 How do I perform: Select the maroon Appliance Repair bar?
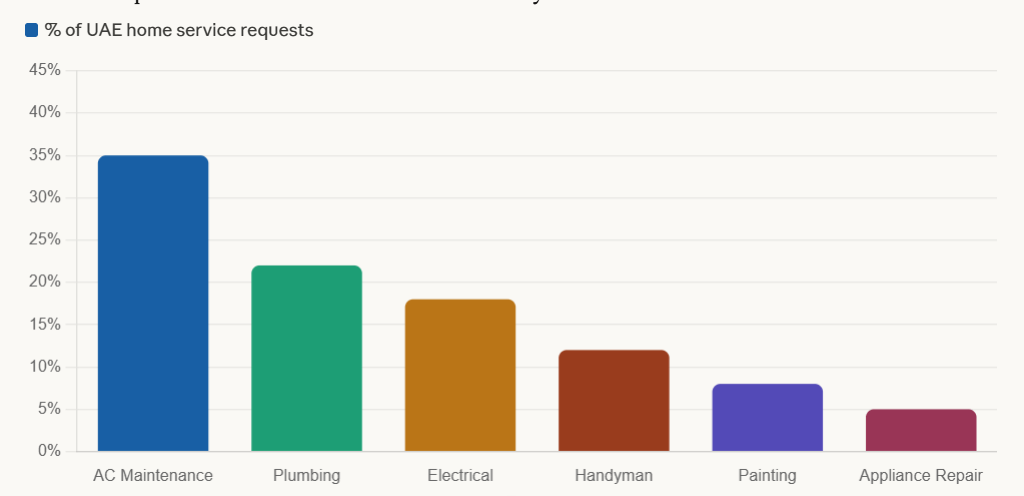click(921, 430)
